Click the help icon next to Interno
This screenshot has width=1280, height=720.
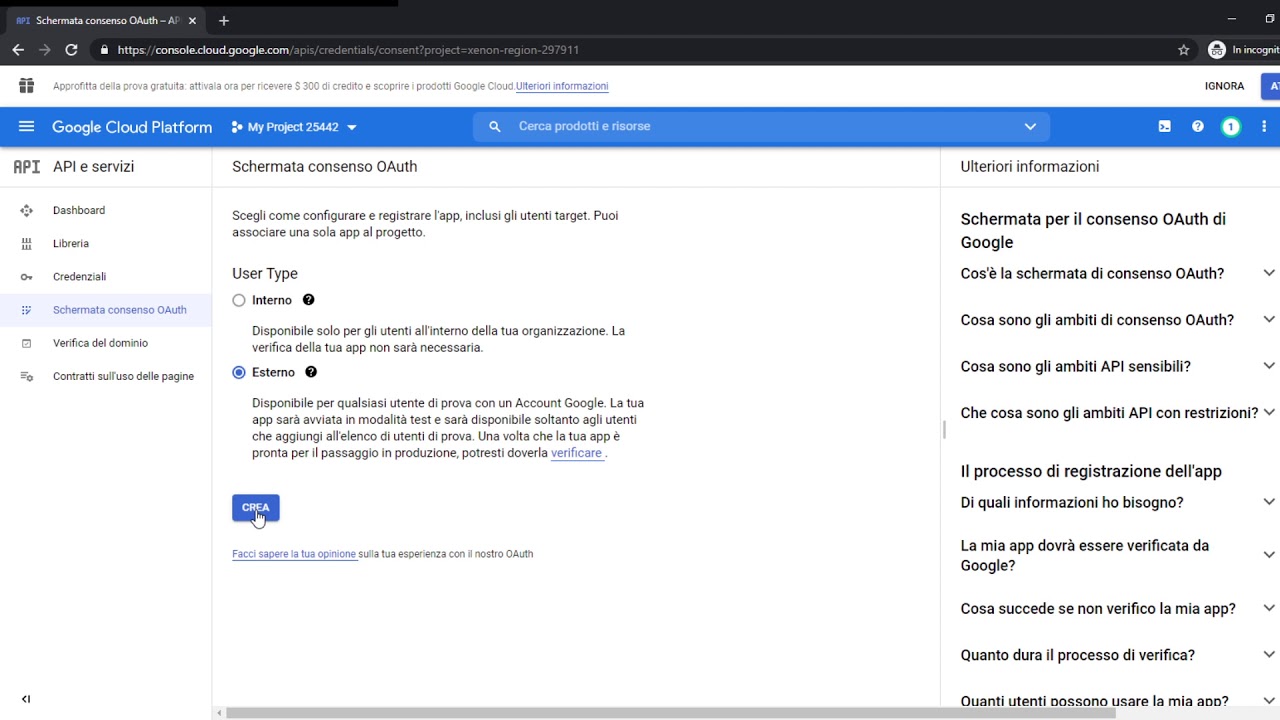(308, 300)
